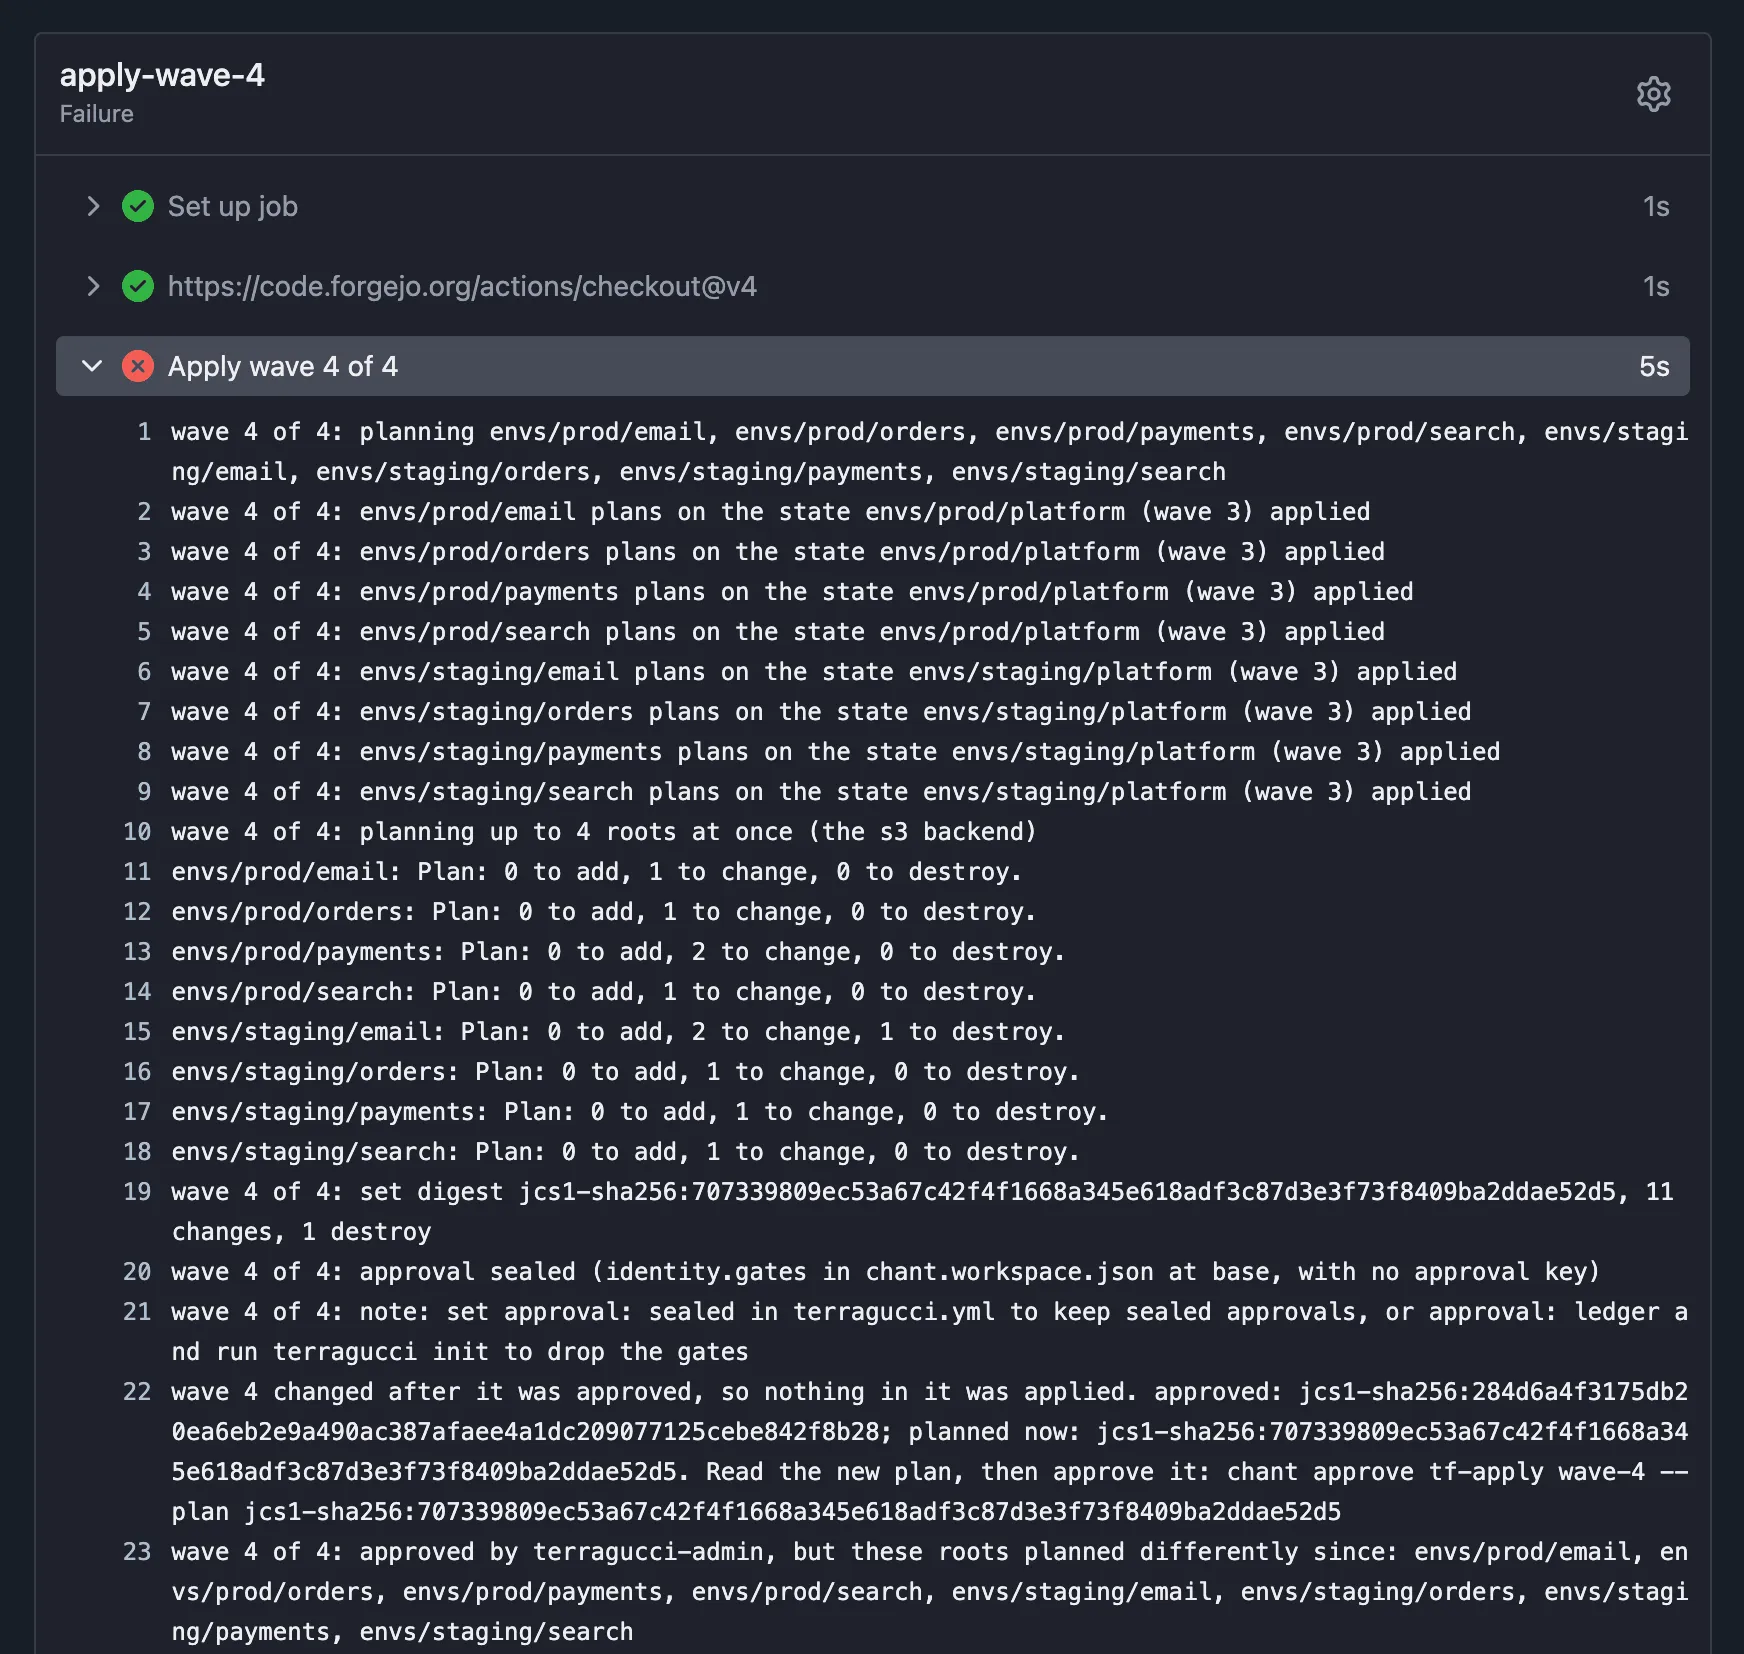Image resolution: width=1744 pixels, height=1654 pixels.
Task: Select log line number 22
Action: (137, 1392)
